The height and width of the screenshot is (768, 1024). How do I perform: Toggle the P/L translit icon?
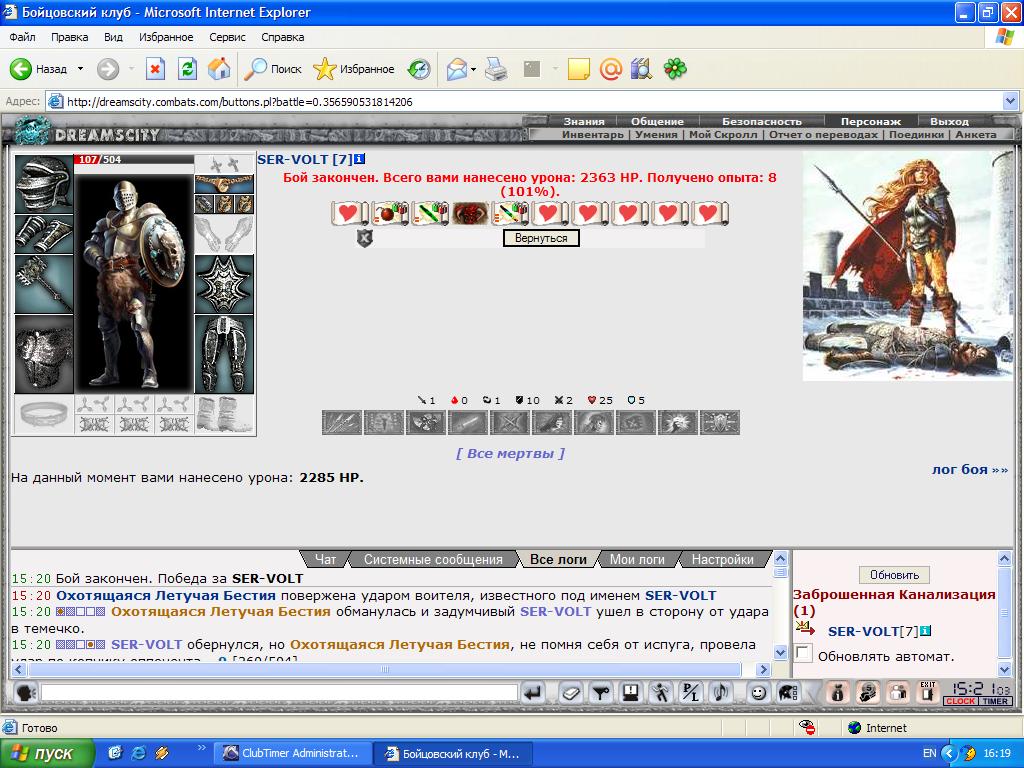[x=690, y=692]
